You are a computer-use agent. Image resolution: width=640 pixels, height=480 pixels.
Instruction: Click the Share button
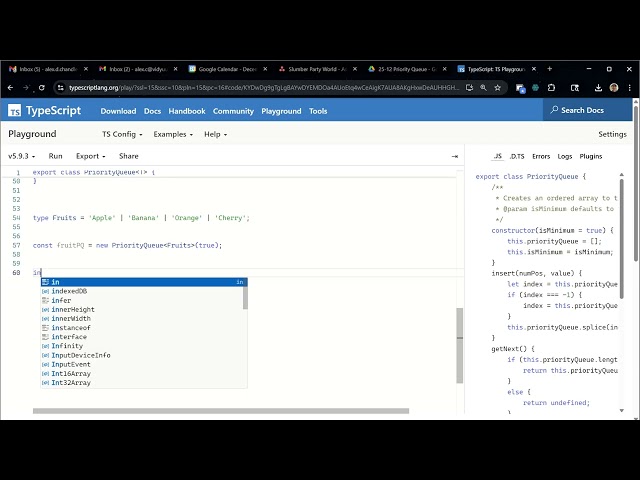pos(129,156)
